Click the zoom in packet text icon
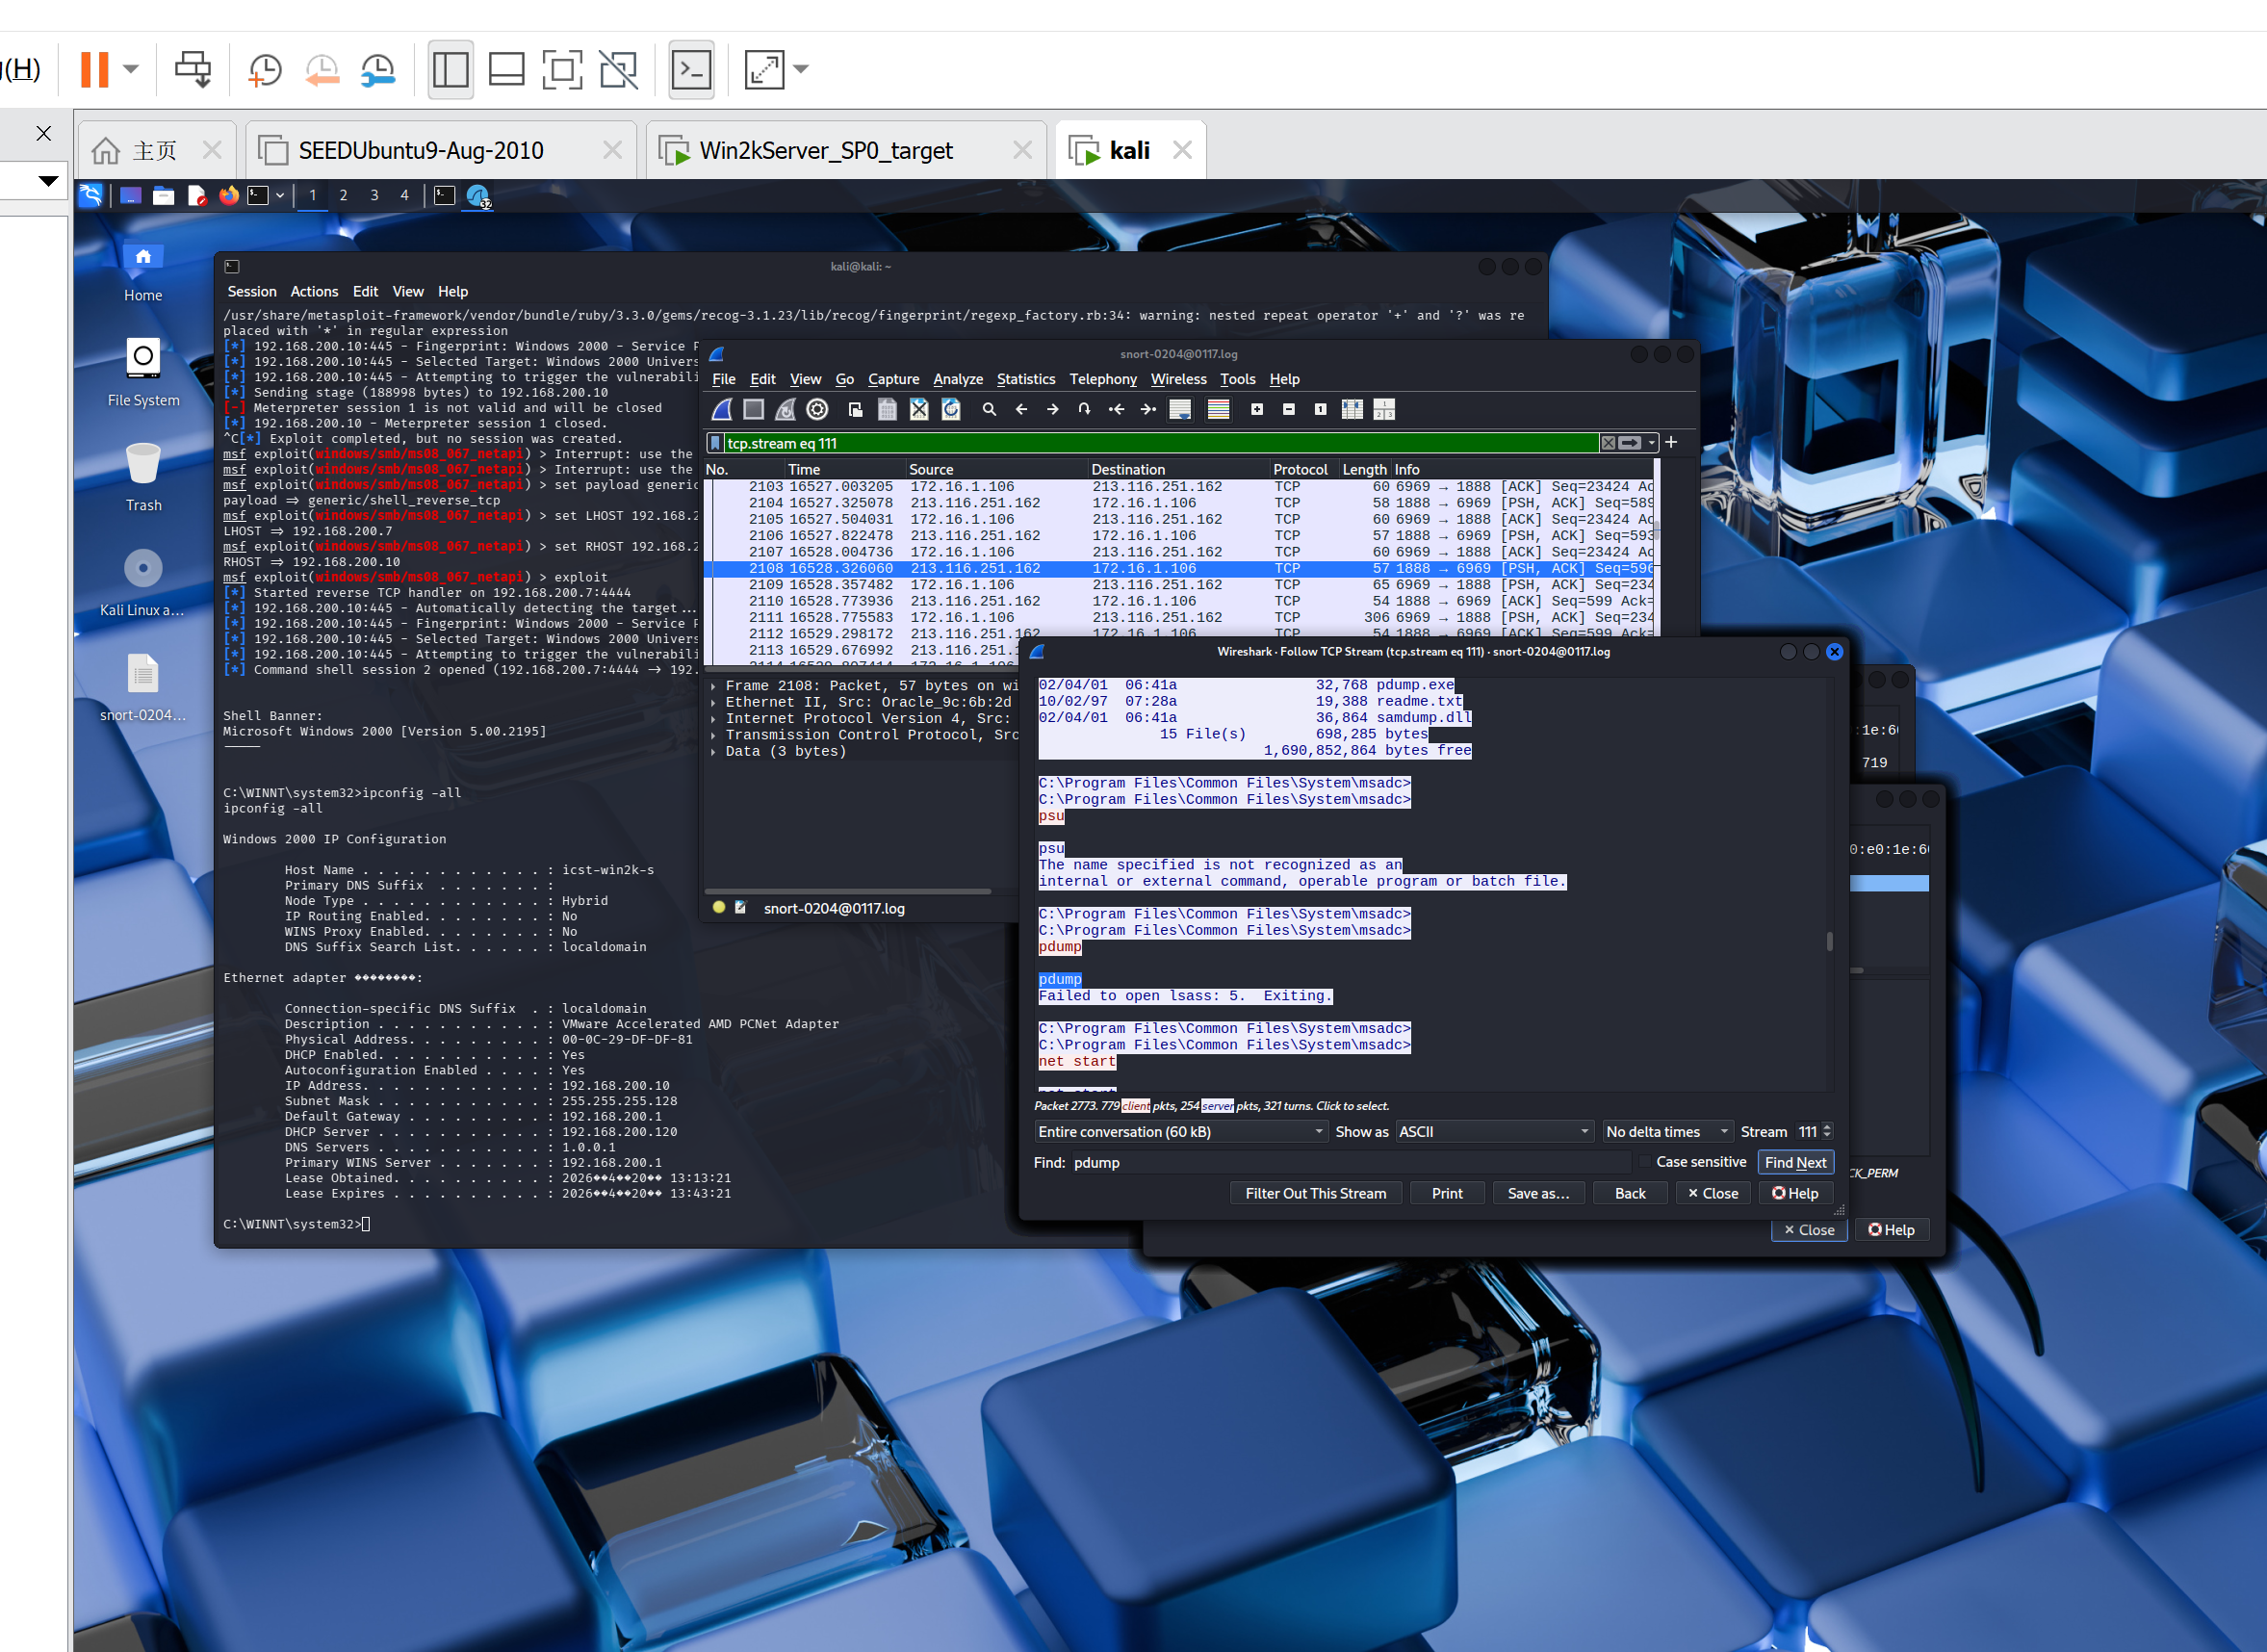This screenshot has height=1652, width=2267. (x=1256, y=409)
